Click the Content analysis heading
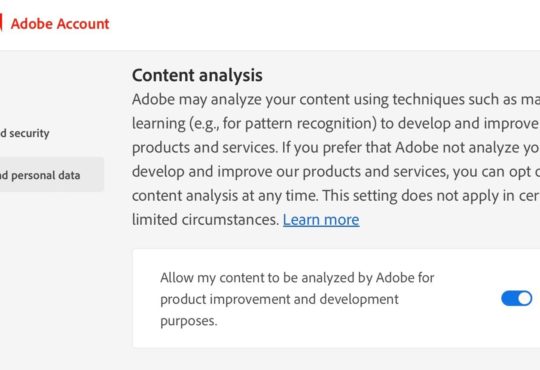The image size is (540, 370). click(197, 75)
